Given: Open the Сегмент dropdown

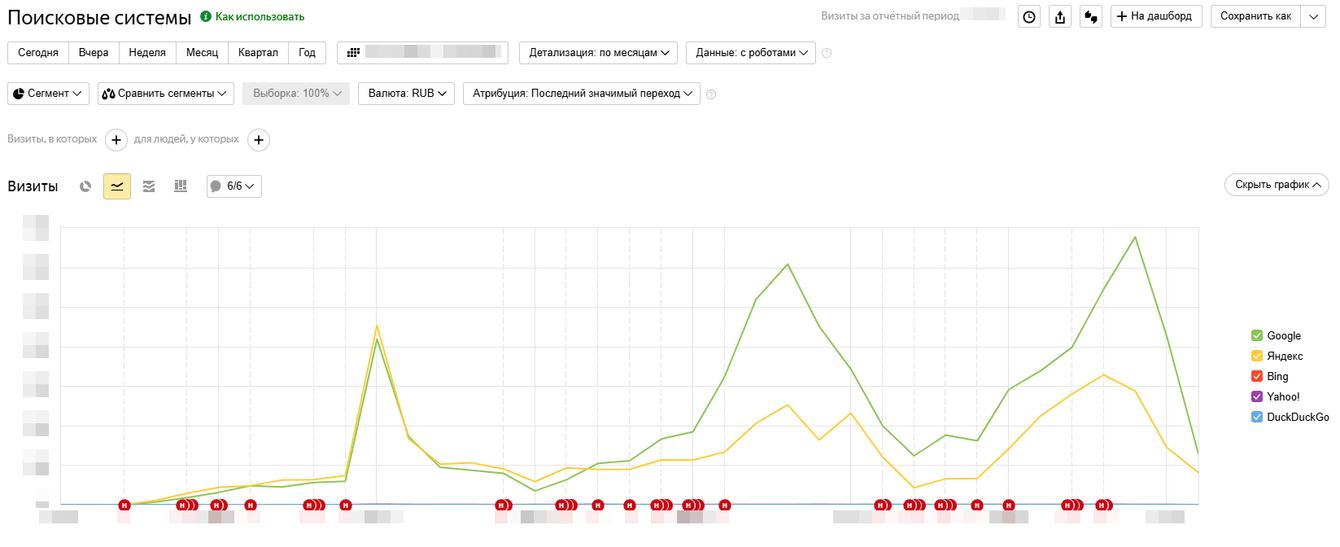Looking at the screenshot, I should pos(48,93).
